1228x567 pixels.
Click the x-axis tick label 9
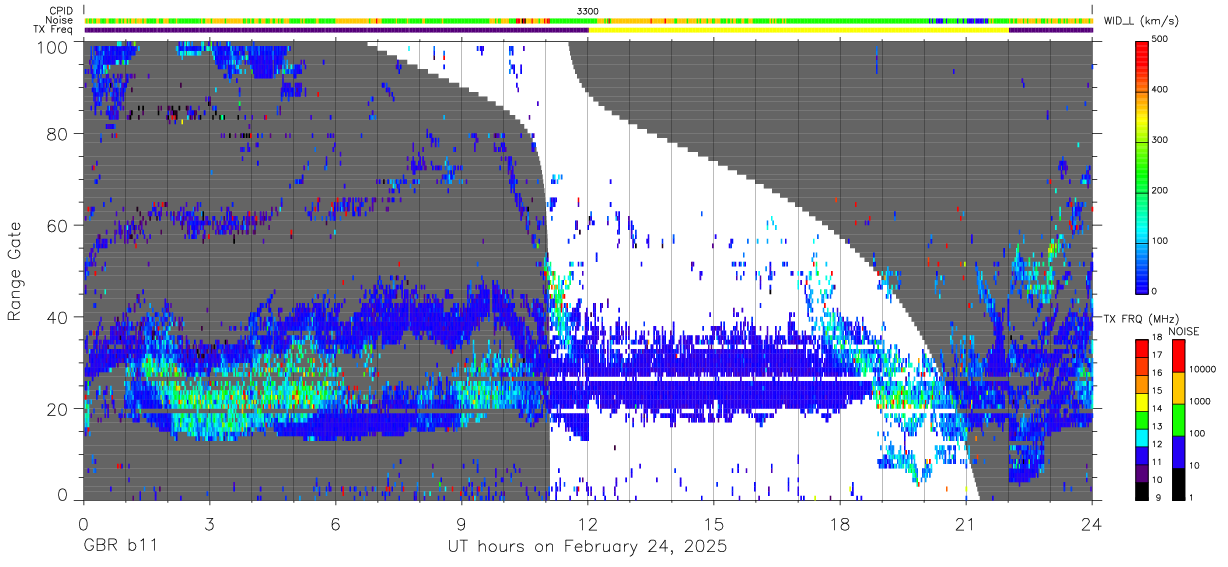pyautogui.click(x=461, y=523)
